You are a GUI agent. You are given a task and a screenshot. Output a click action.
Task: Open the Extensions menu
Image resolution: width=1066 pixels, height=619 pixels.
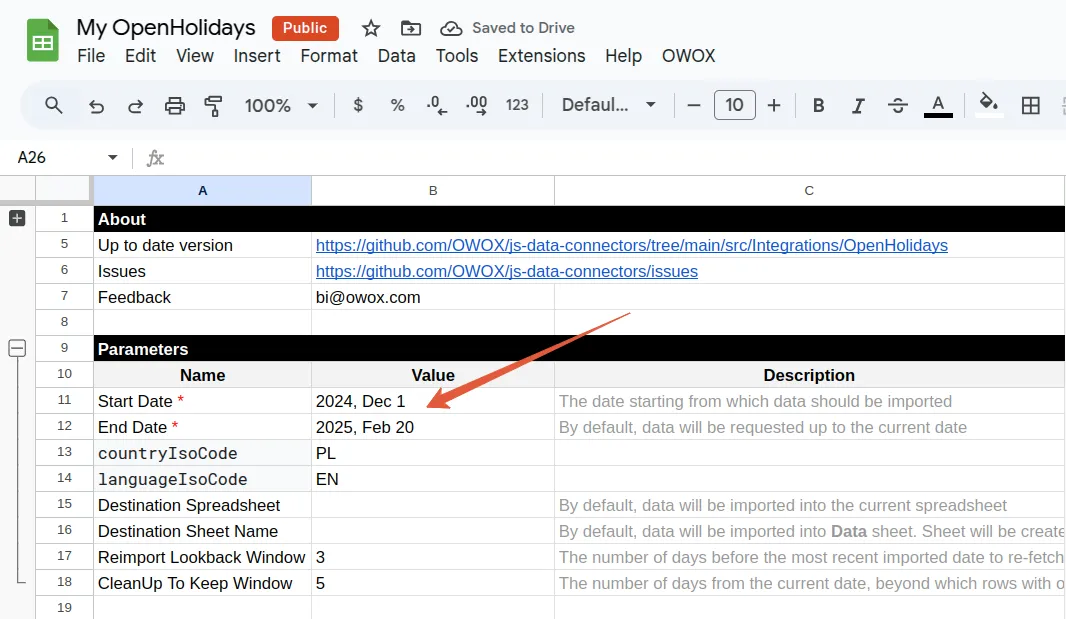pyautogui.click(x=541, y=56)
